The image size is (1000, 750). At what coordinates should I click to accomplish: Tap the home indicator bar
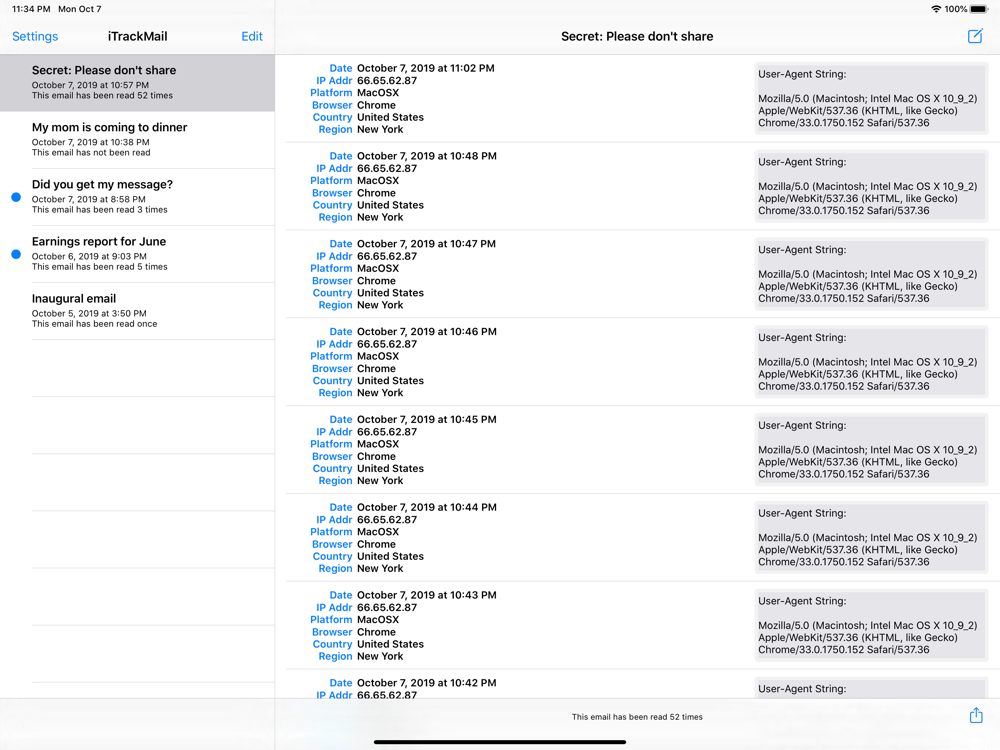[x=500, y=742]
